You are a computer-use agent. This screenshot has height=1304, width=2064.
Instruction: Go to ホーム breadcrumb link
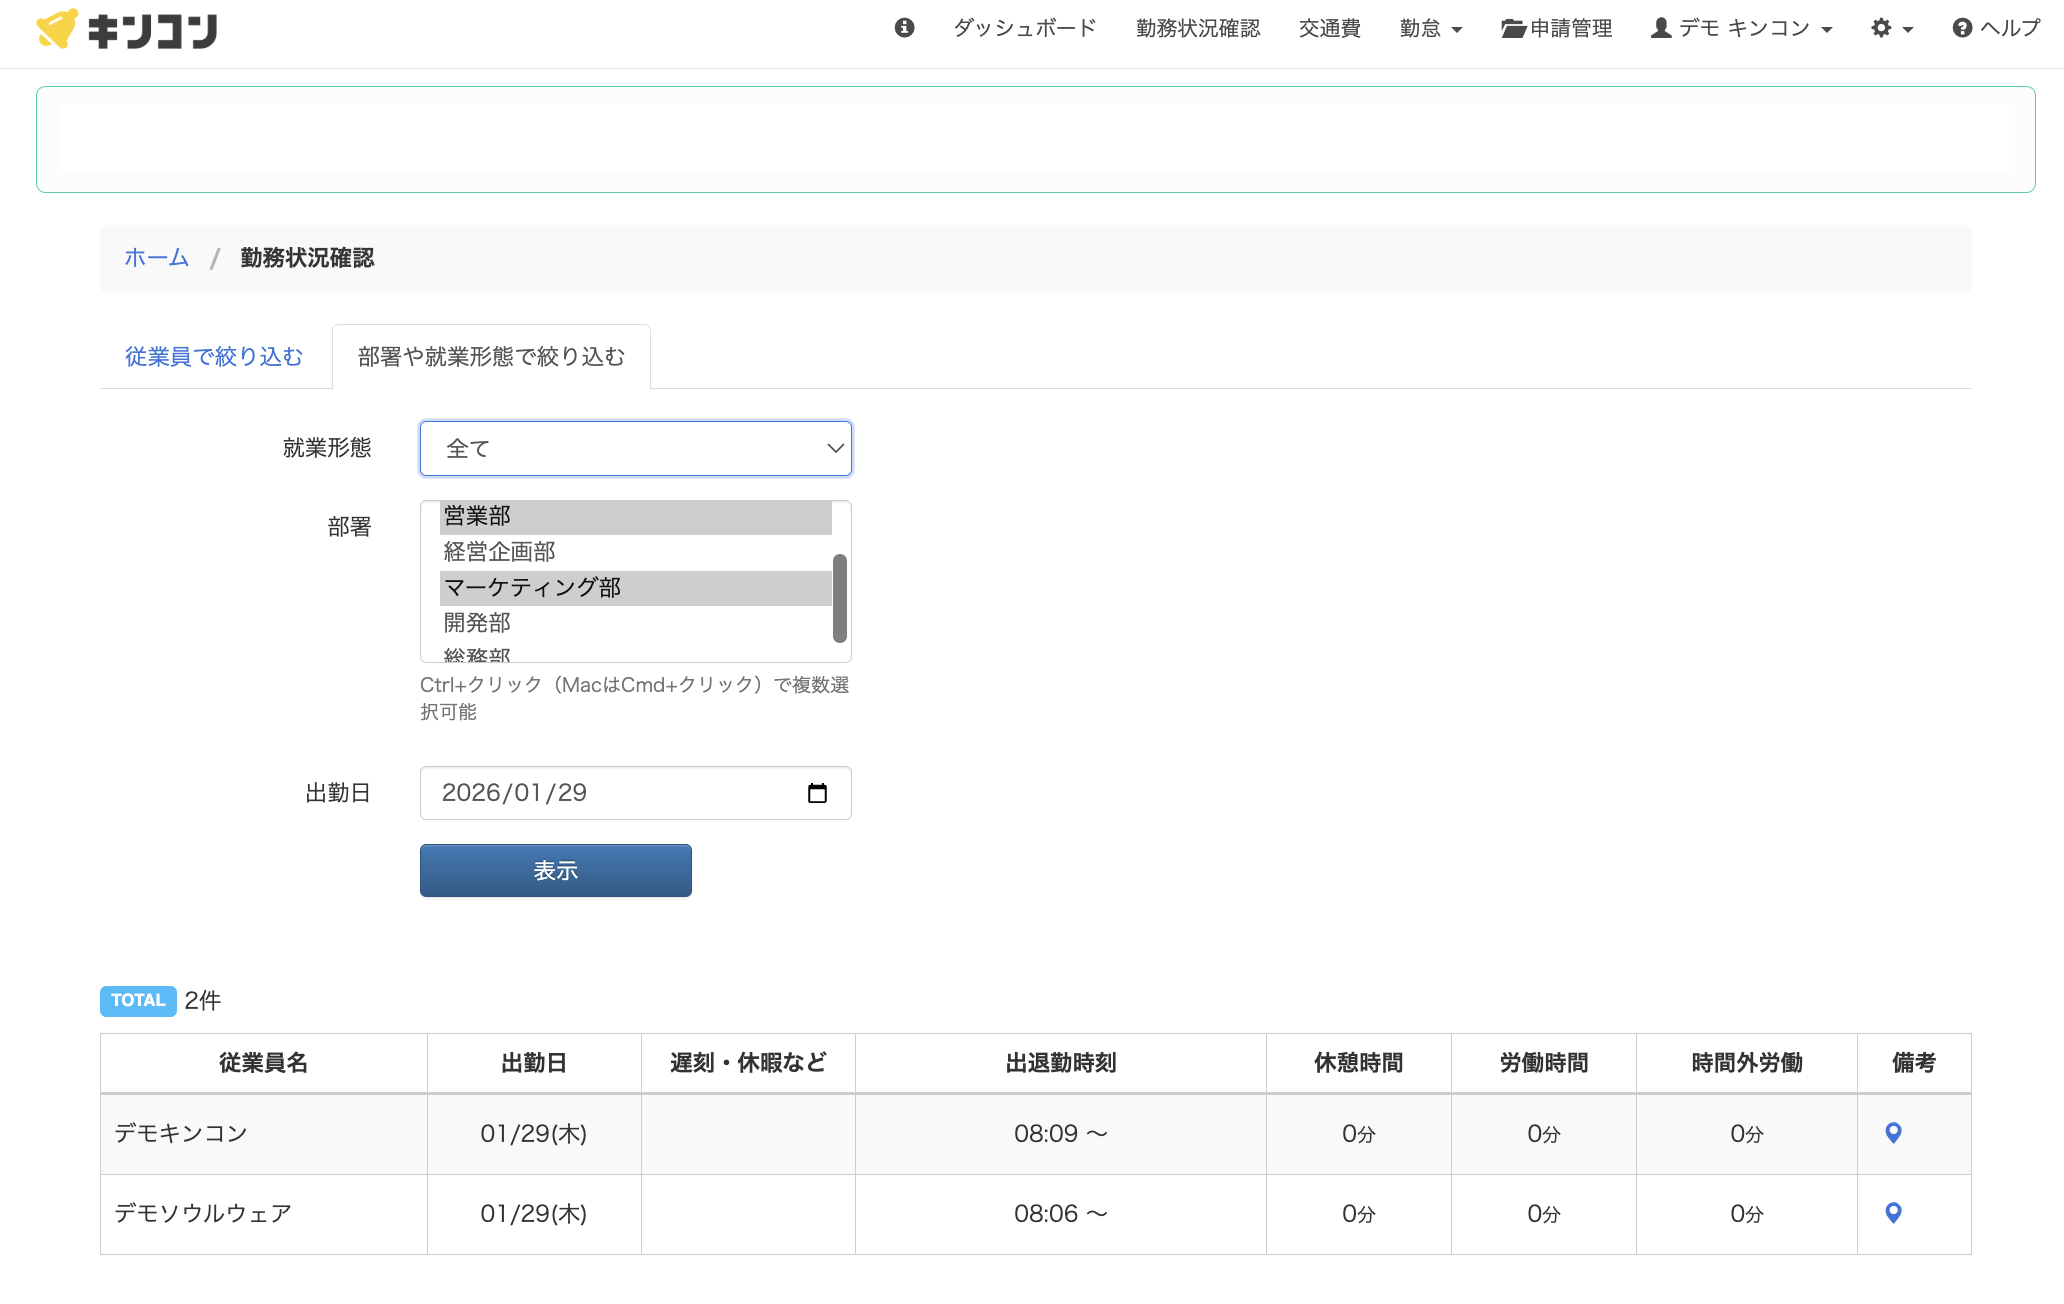coord(157,258)
